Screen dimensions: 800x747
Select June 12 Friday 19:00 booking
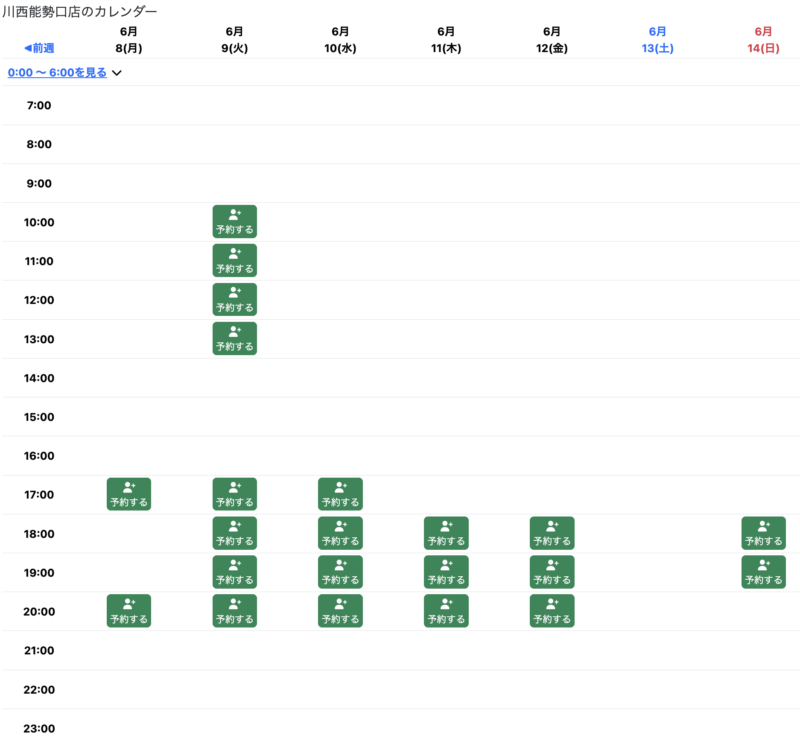coord(552,572)
